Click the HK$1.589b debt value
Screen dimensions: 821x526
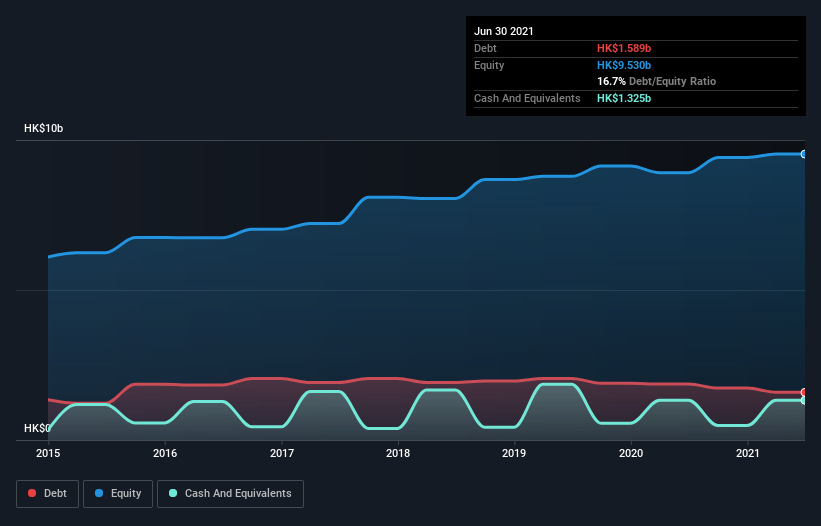tap(624, 48)
